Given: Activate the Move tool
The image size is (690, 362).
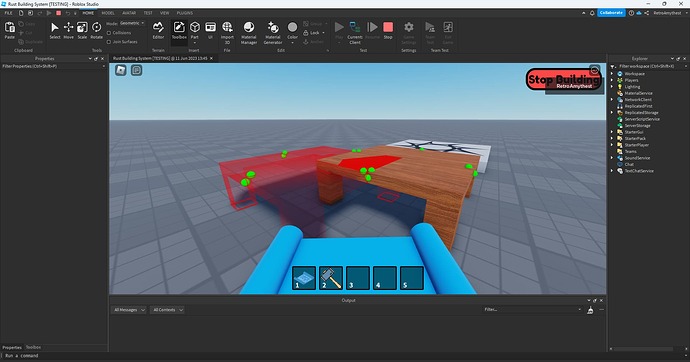Looking at the screenshot, I should (68, 28).
